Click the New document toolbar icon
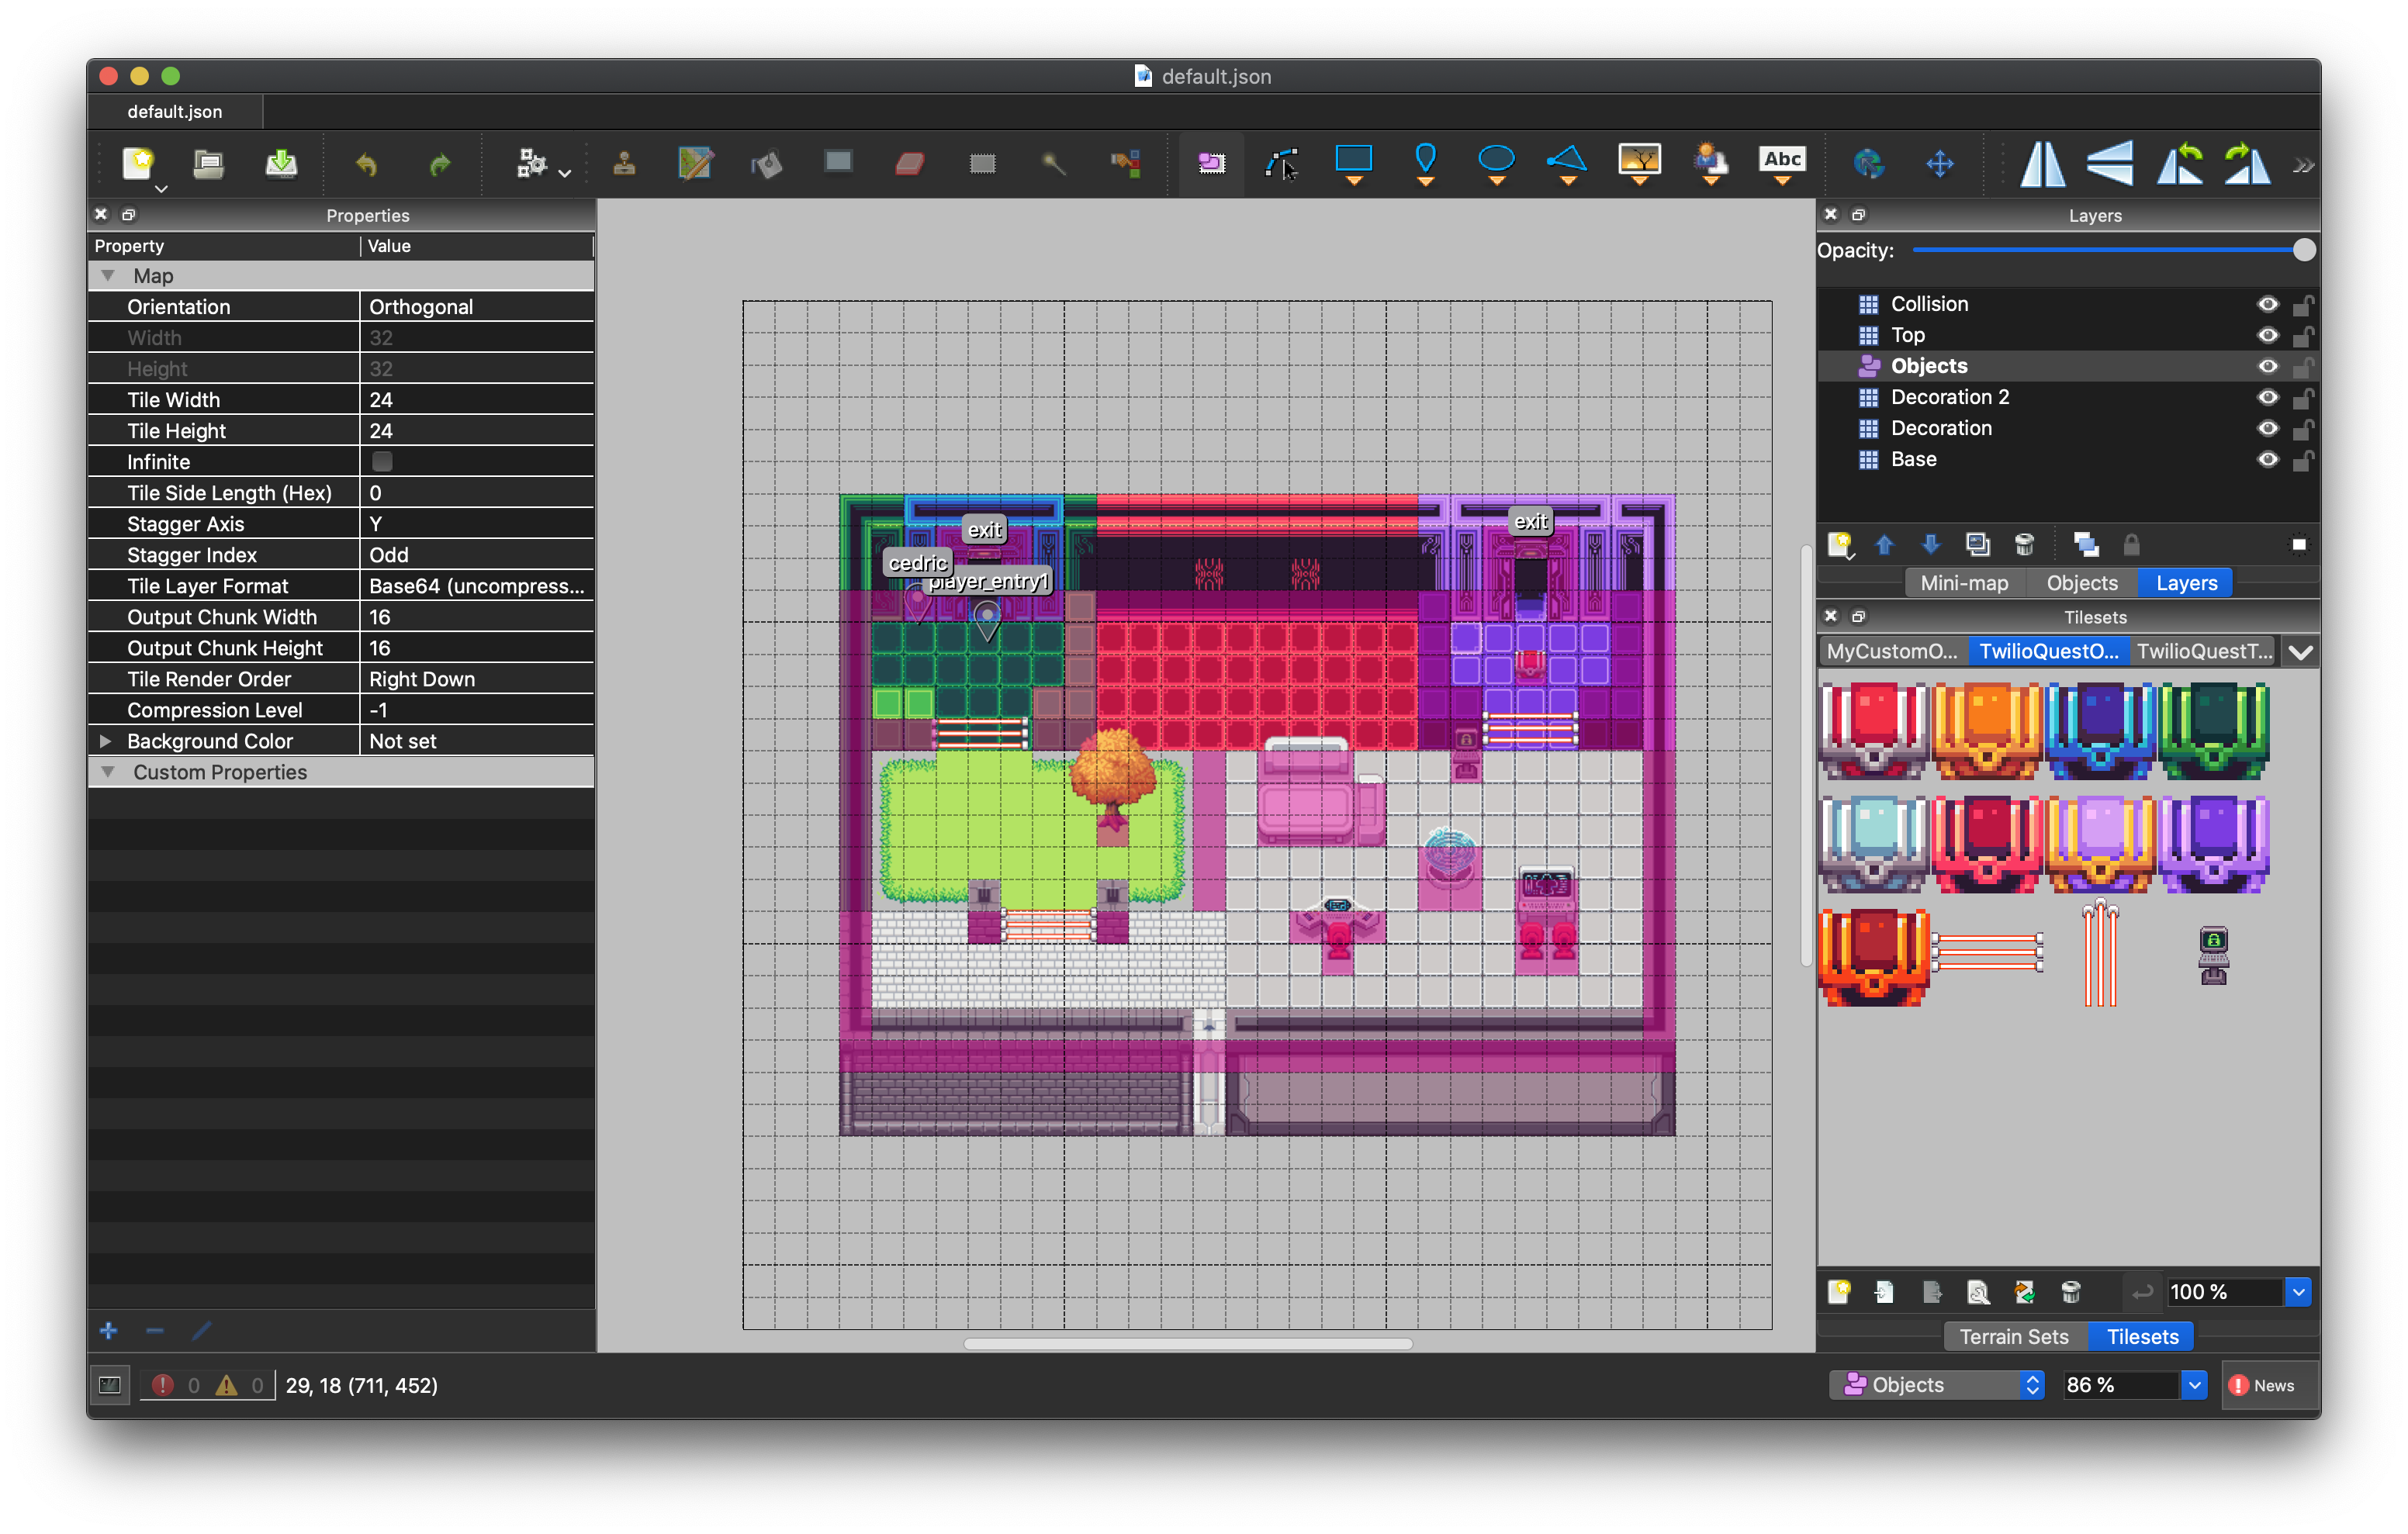The width and height of the screenshot is (2408, 1534). (x=138, y=163)
